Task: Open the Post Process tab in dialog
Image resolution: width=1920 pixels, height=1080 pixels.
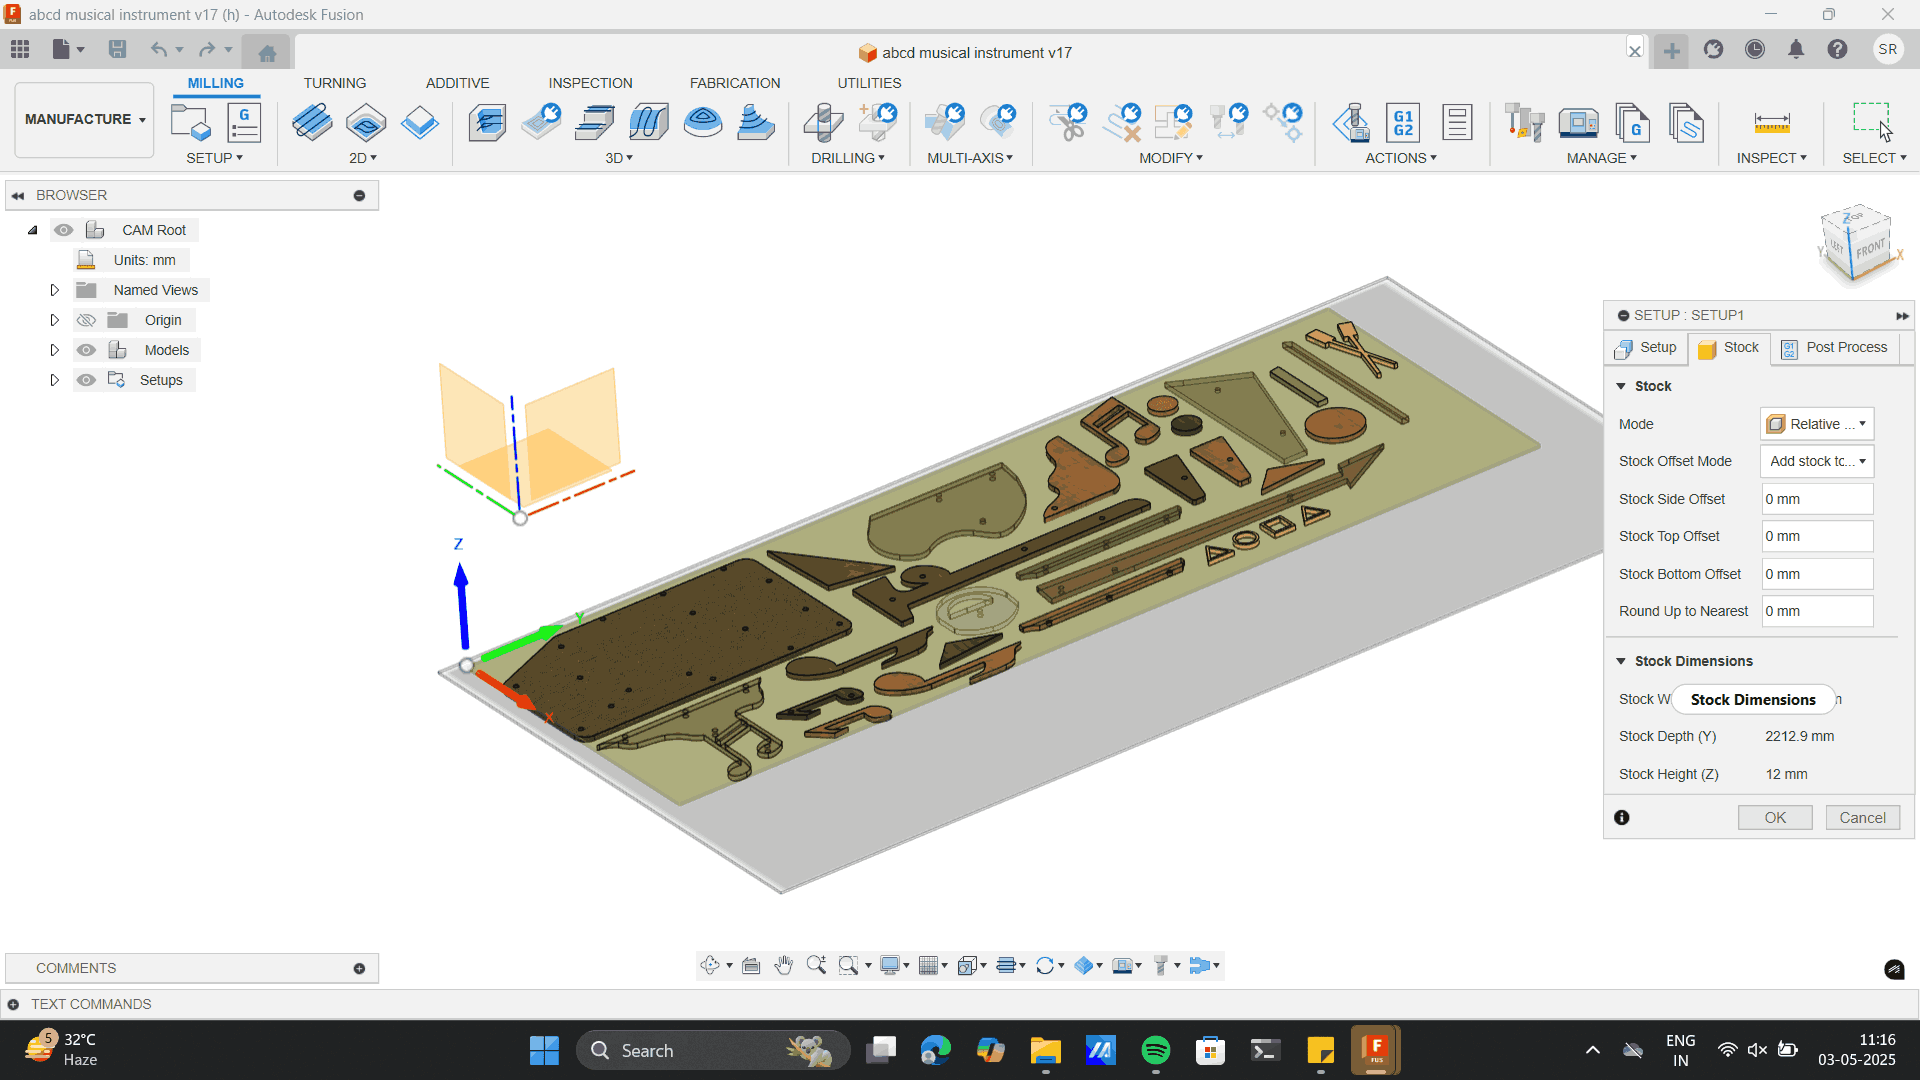Action: [x=1834, y=348]
